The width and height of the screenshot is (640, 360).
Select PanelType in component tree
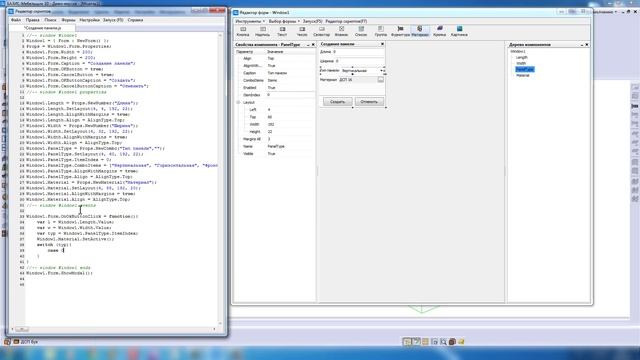point(524,69)
